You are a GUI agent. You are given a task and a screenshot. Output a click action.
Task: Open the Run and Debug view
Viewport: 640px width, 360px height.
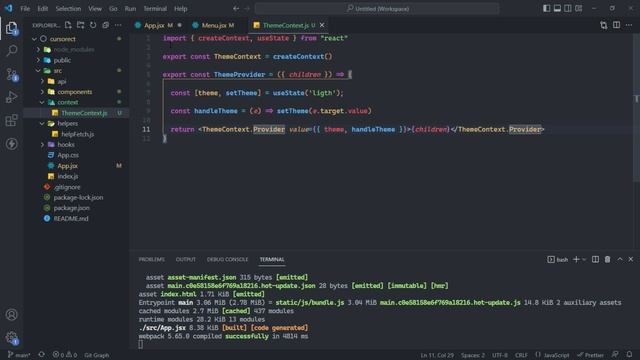pyautogui.click(x=11, y=97)
